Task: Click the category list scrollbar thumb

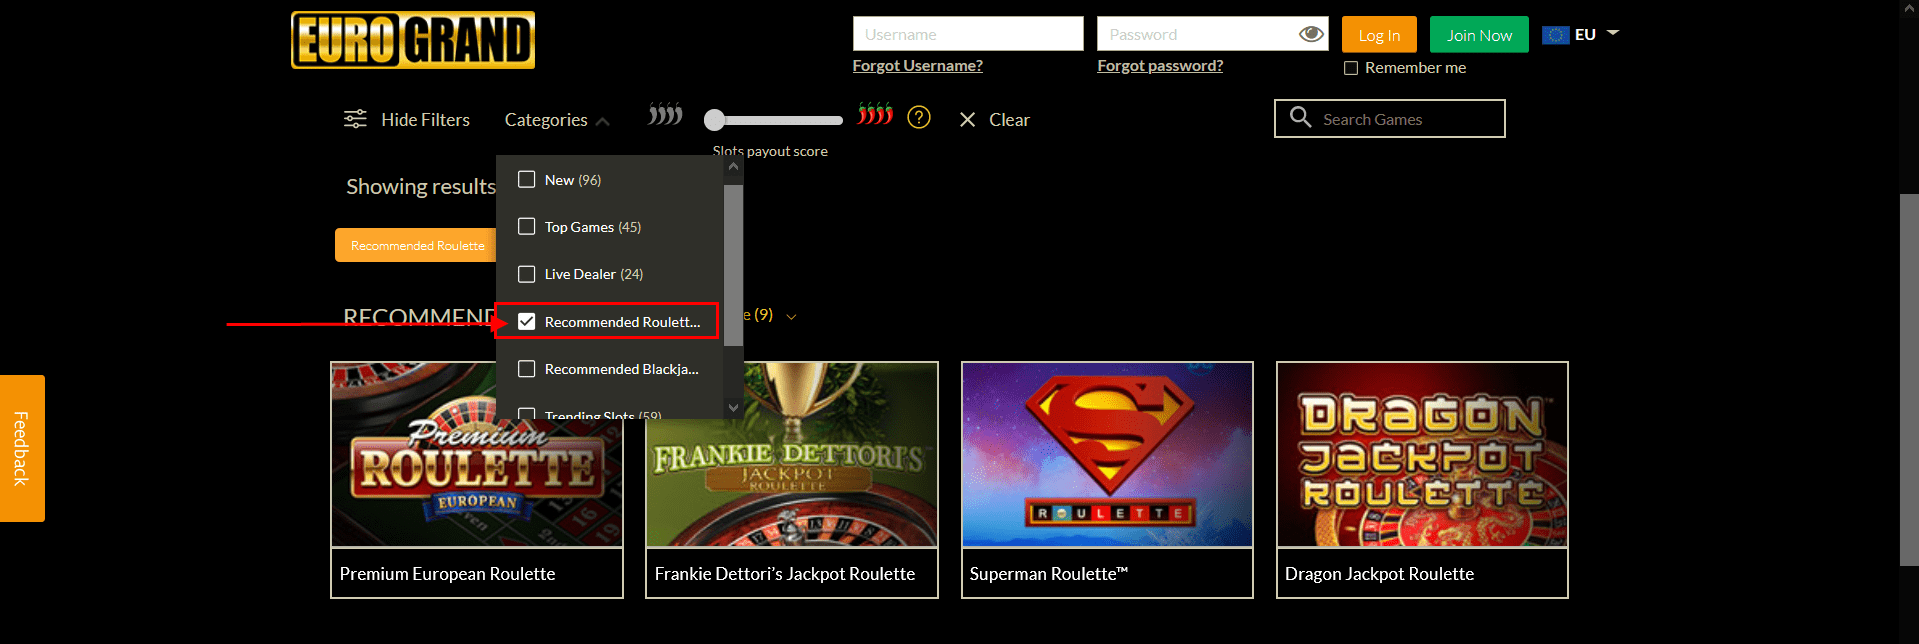Action: pos(734,265)
